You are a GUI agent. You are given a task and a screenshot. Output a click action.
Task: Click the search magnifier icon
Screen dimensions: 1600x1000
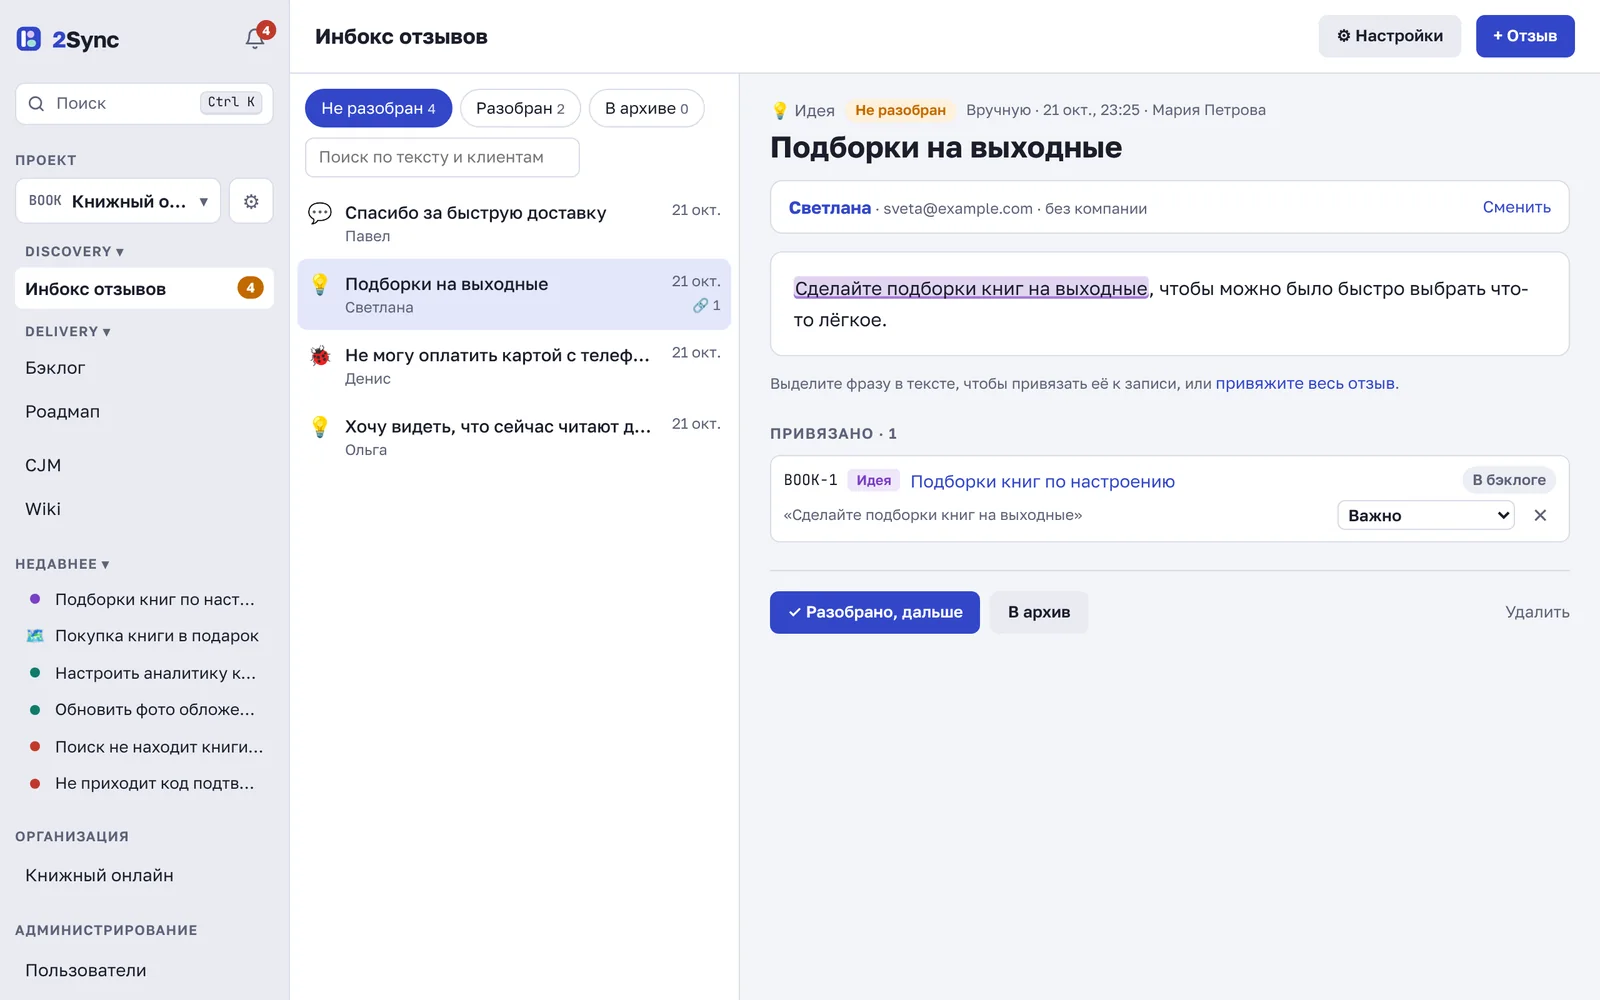point(36,104)
